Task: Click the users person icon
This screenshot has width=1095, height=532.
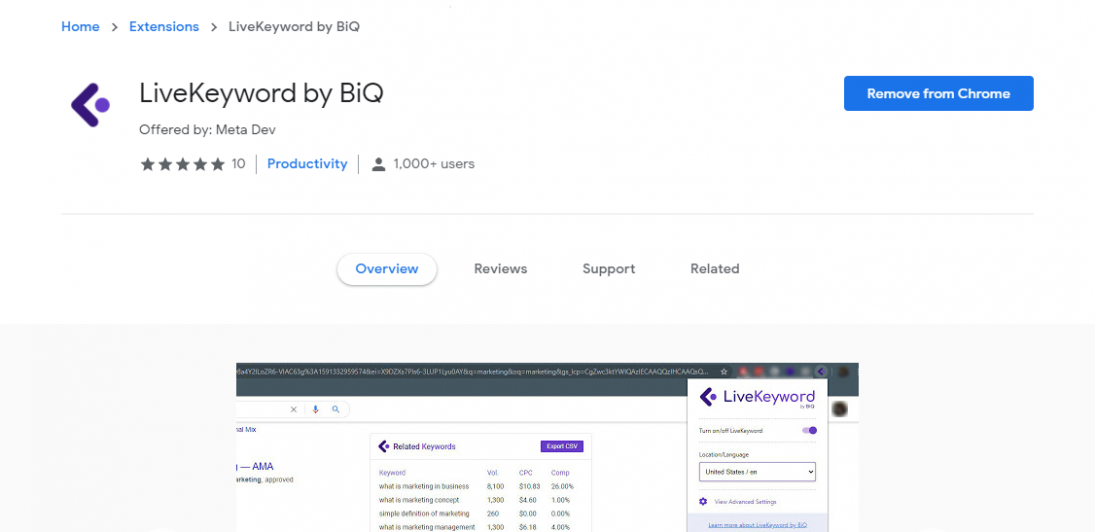Action: tap(379, 164)
